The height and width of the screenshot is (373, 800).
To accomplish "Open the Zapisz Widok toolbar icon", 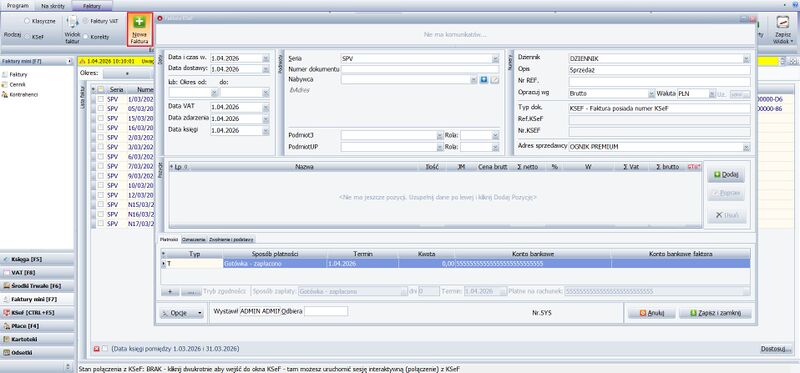I will click(x=782, y=22).
